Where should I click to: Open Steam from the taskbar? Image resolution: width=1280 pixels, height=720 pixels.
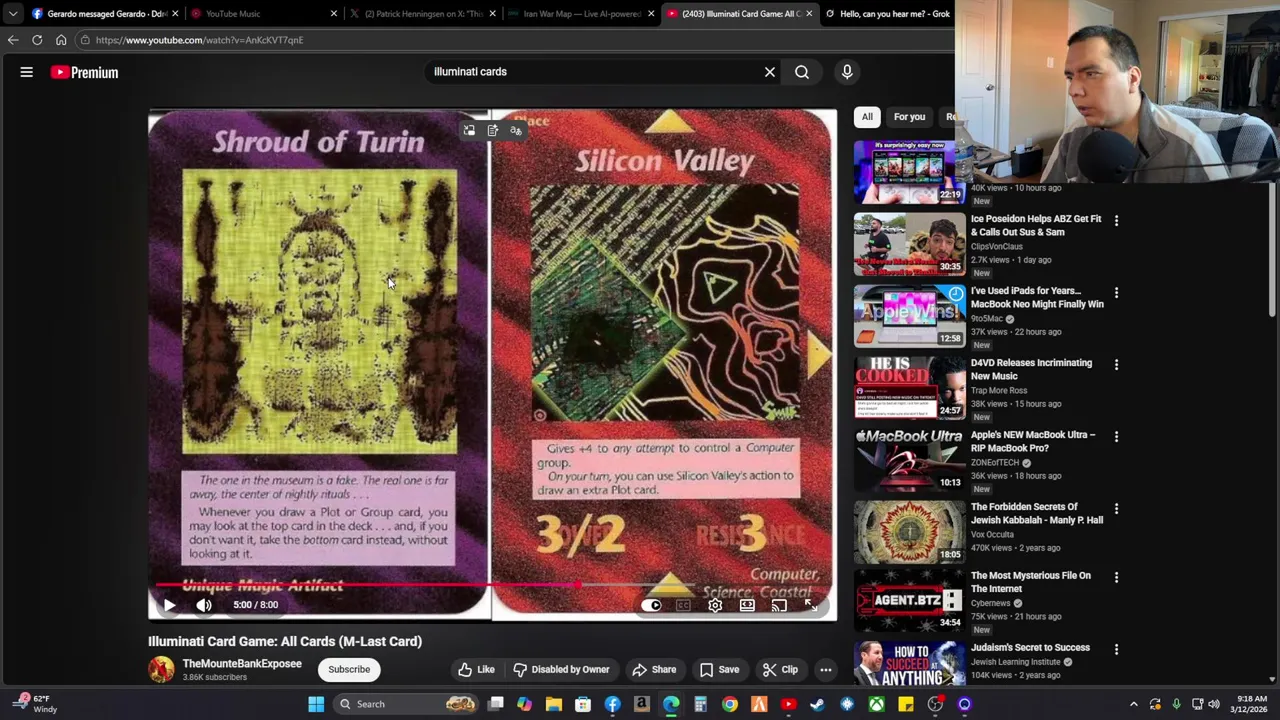(x=818, y=704)
